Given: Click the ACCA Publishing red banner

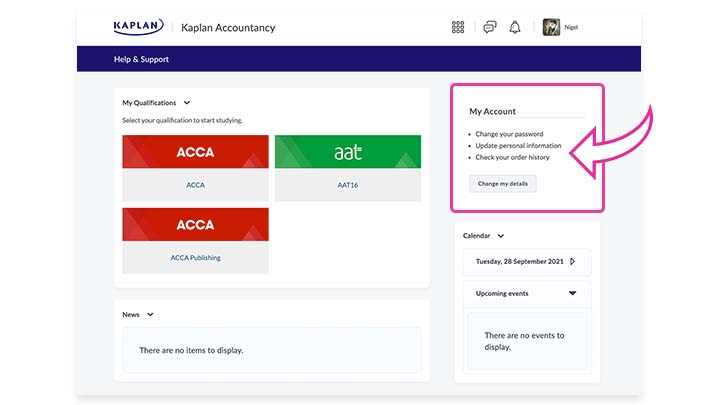Looking at the screenshot, I should [x=195, y=224].
